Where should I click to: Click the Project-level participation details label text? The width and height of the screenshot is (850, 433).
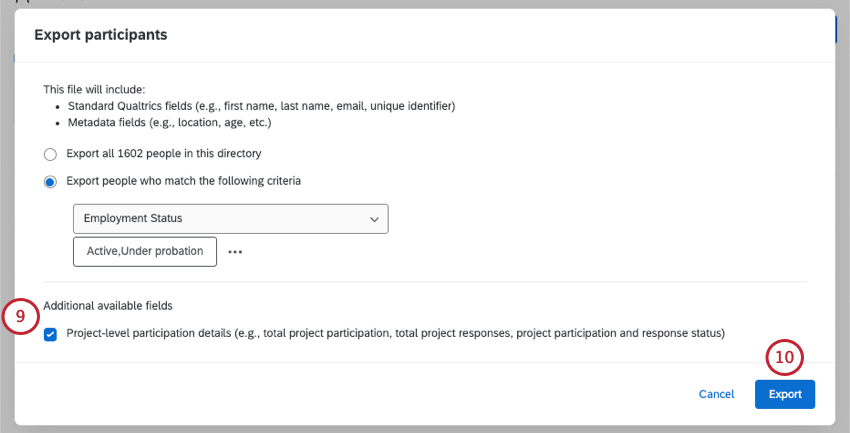point(395,333)
